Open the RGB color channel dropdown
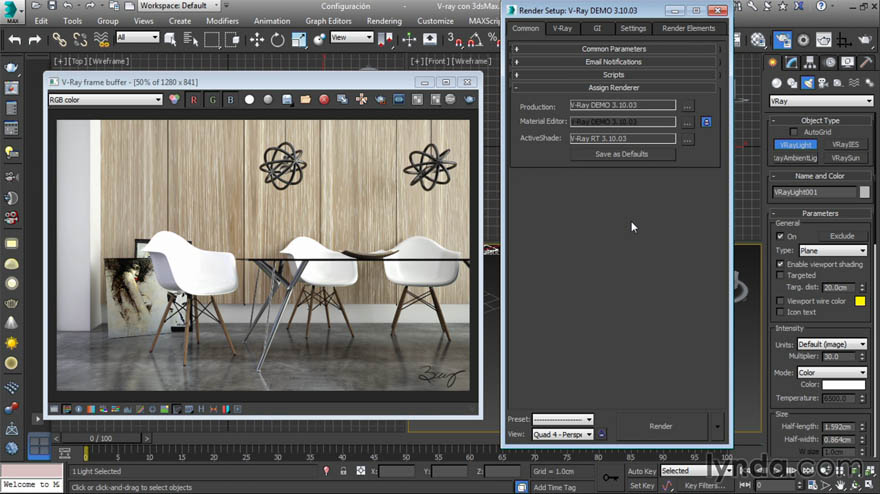Viewport: 880px width, 494px height. [x=105, y=100]
